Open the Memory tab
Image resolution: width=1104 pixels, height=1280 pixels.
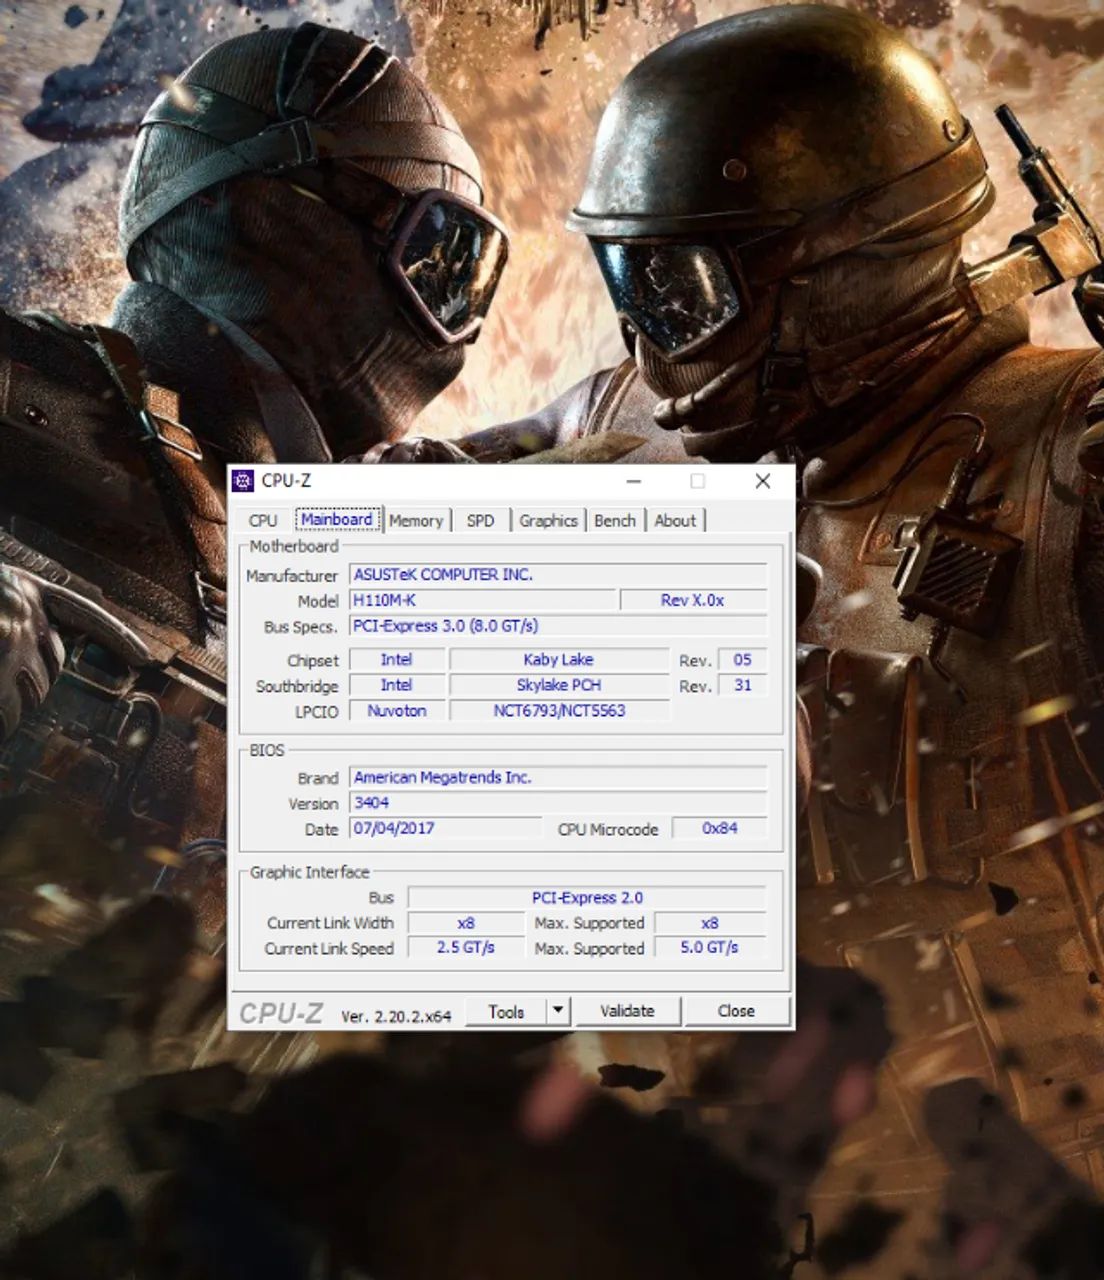click(416, 521)
